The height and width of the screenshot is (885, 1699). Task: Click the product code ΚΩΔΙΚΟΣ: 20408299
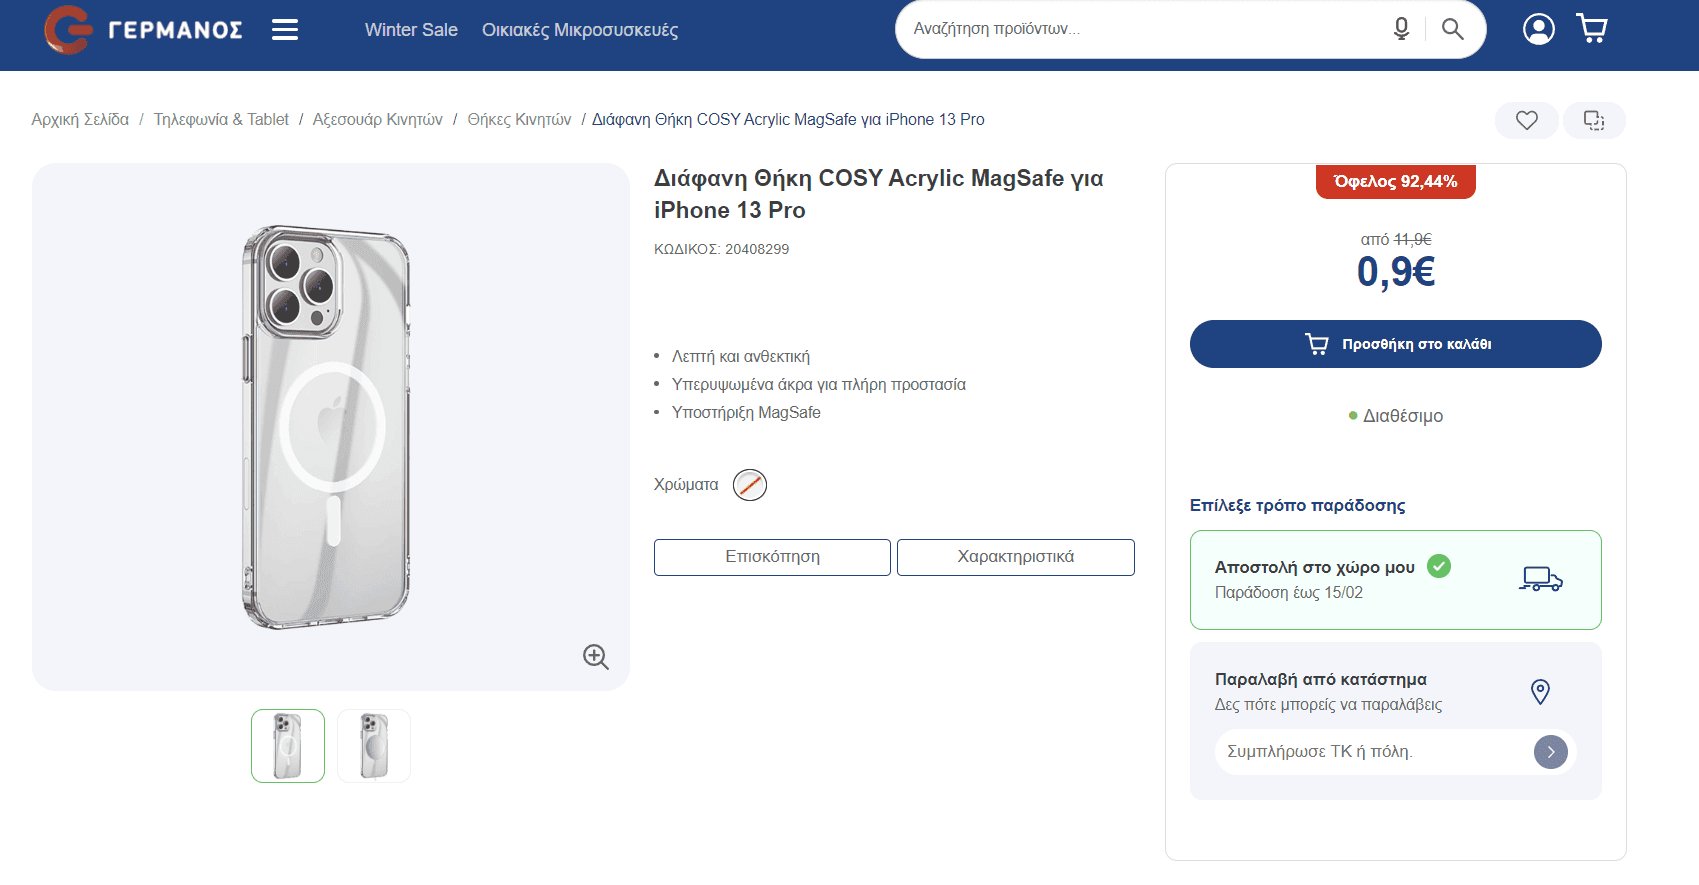click(722, 249)
